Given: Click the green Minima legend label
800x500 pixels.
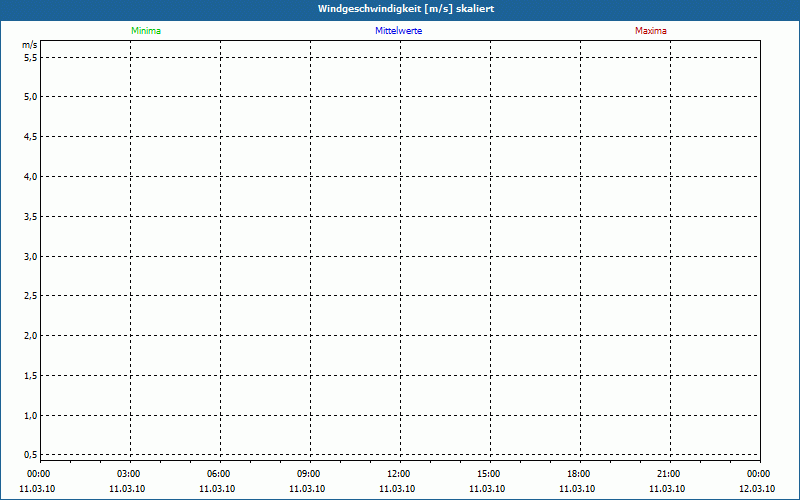Looking at the screenshot, I should pyautogui.click(x=146, y=31).
